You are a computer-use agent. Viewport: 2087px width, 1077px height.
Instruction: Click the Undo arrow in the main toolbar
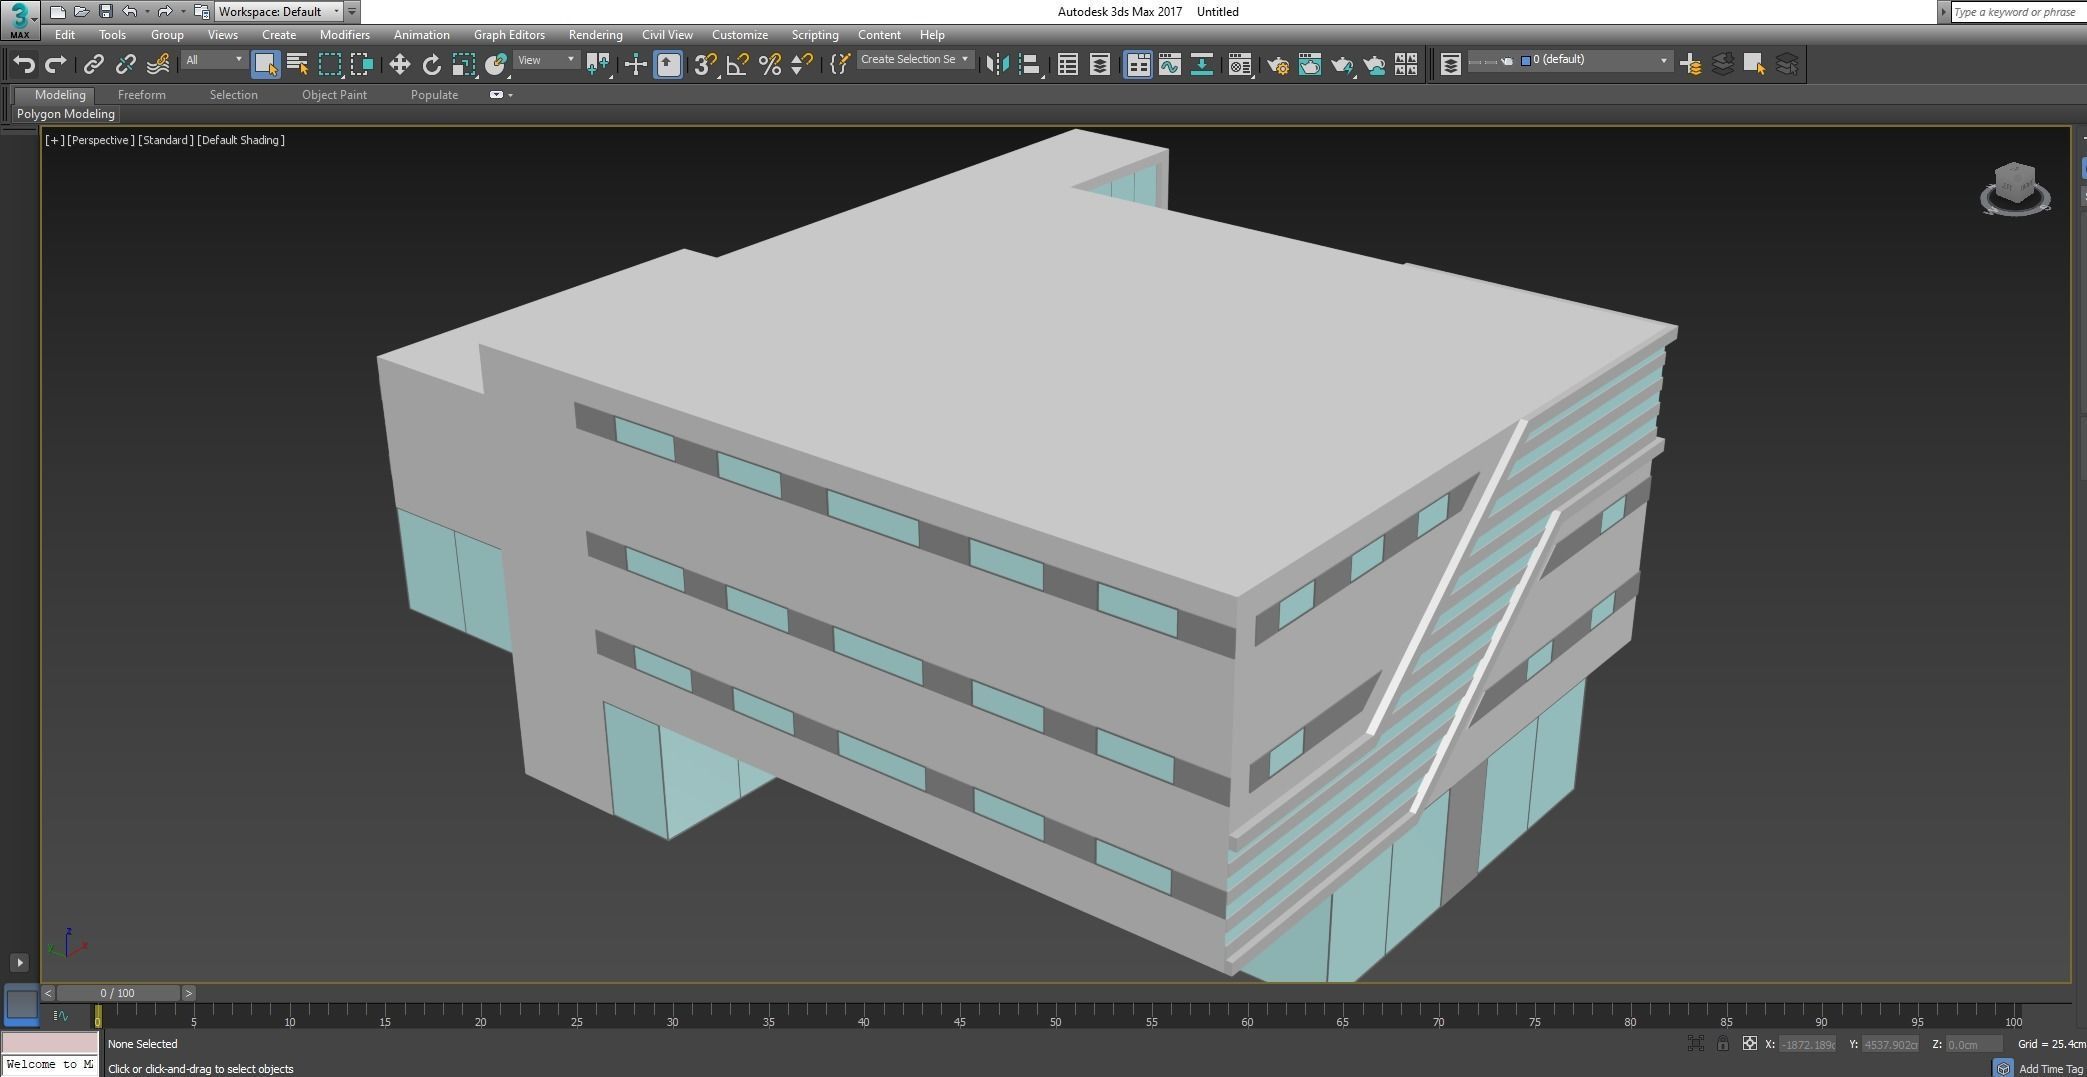pyautogui.click(x=24, y=64)
